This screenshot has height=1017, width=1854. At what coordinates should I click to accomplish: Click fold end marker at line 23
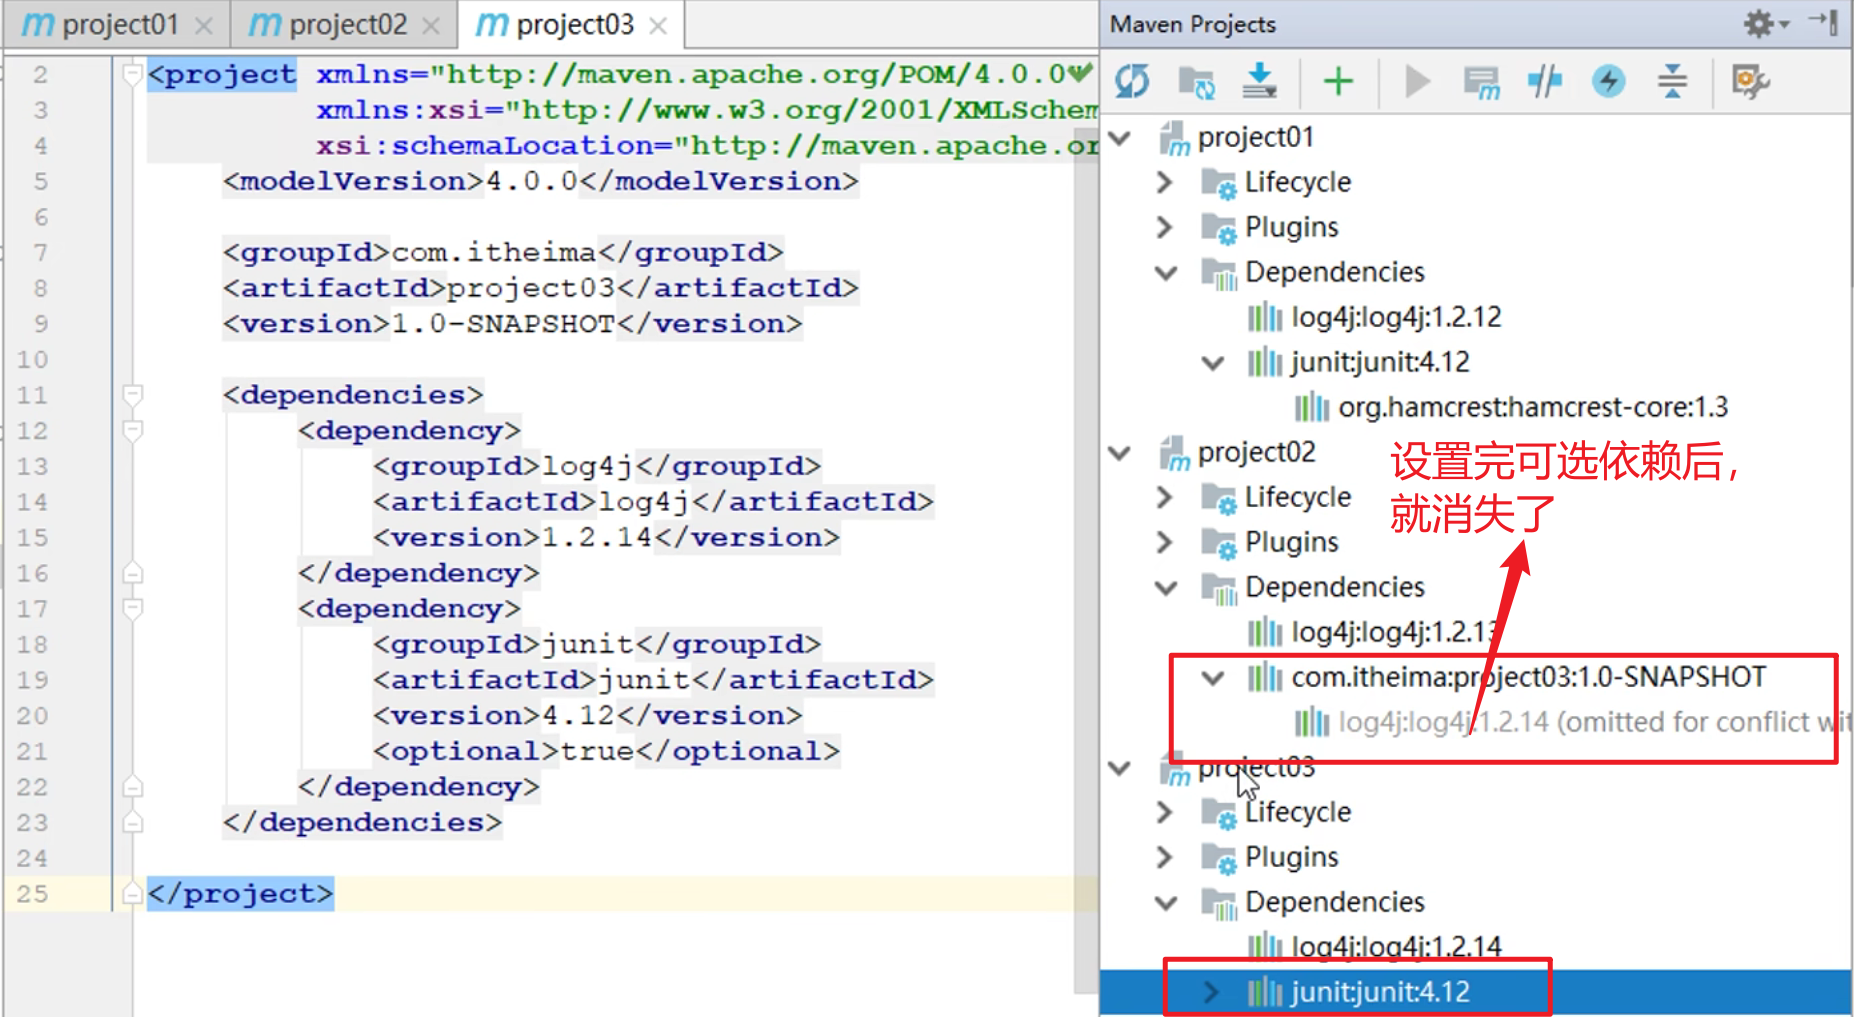click(x=132, y=822)
